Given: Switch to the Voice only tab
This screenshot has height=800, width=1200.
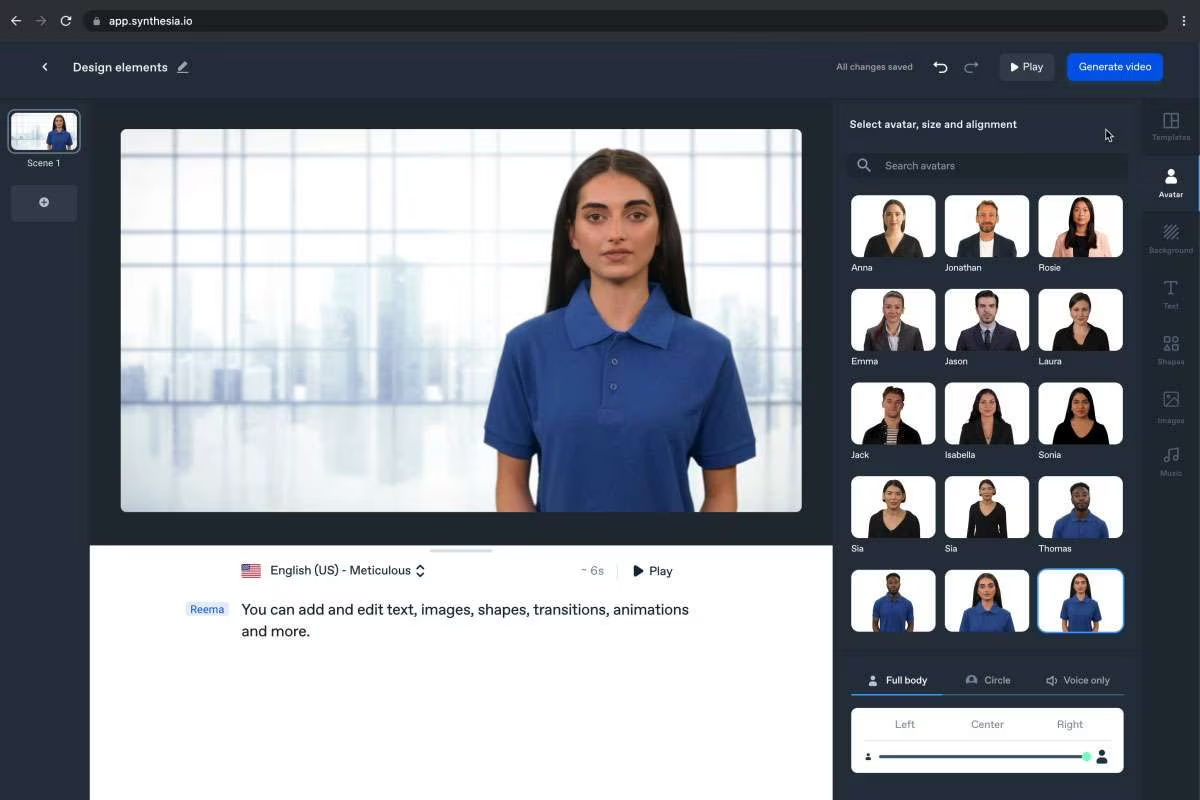Looking at the screenshot, I should (x=1078, y=680).
